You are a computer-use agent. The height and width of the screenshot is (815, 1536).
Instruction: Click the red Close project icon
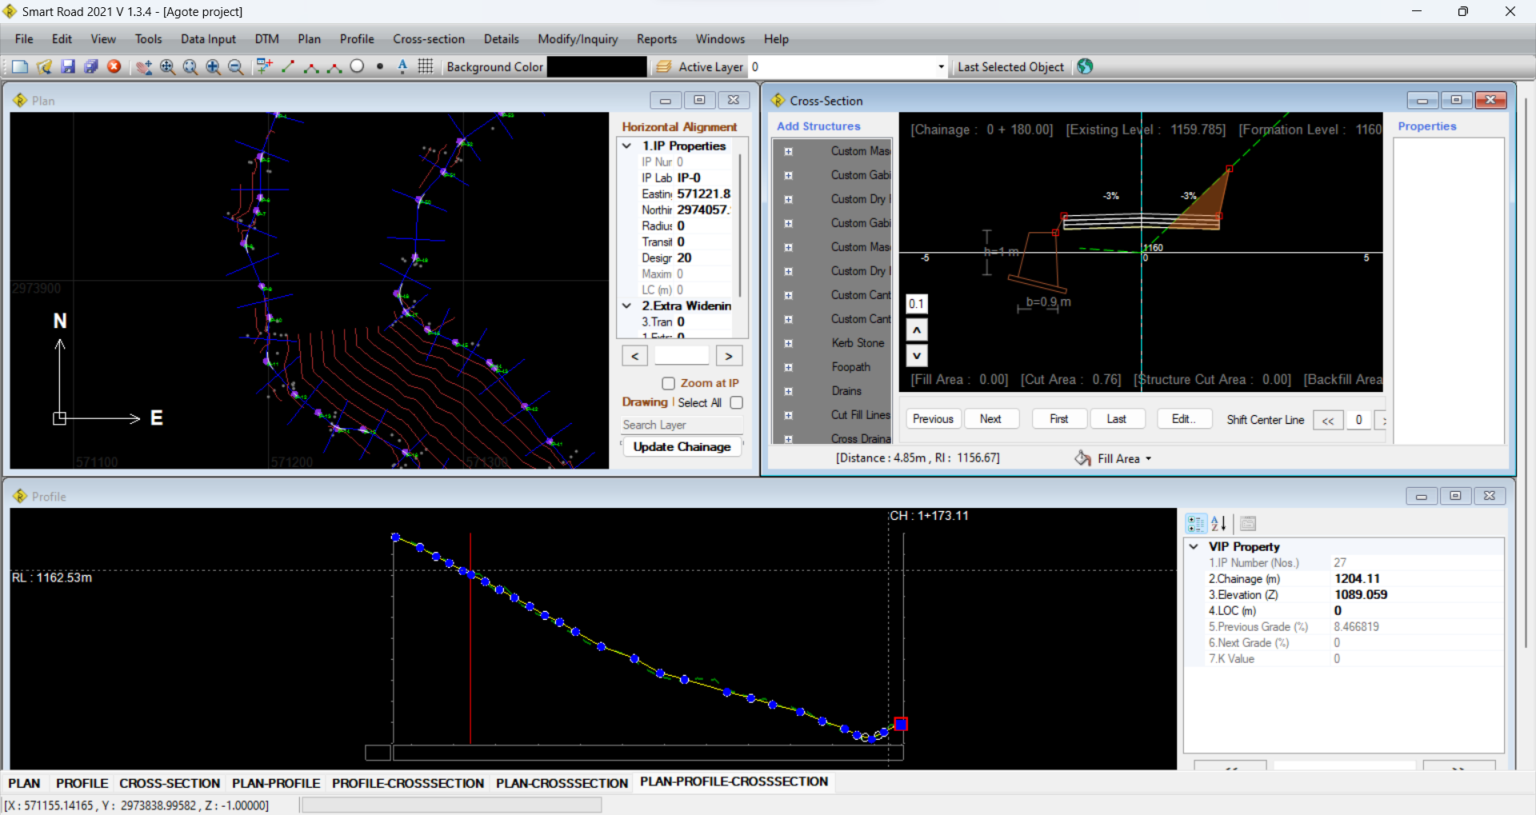tap(114, 67)
